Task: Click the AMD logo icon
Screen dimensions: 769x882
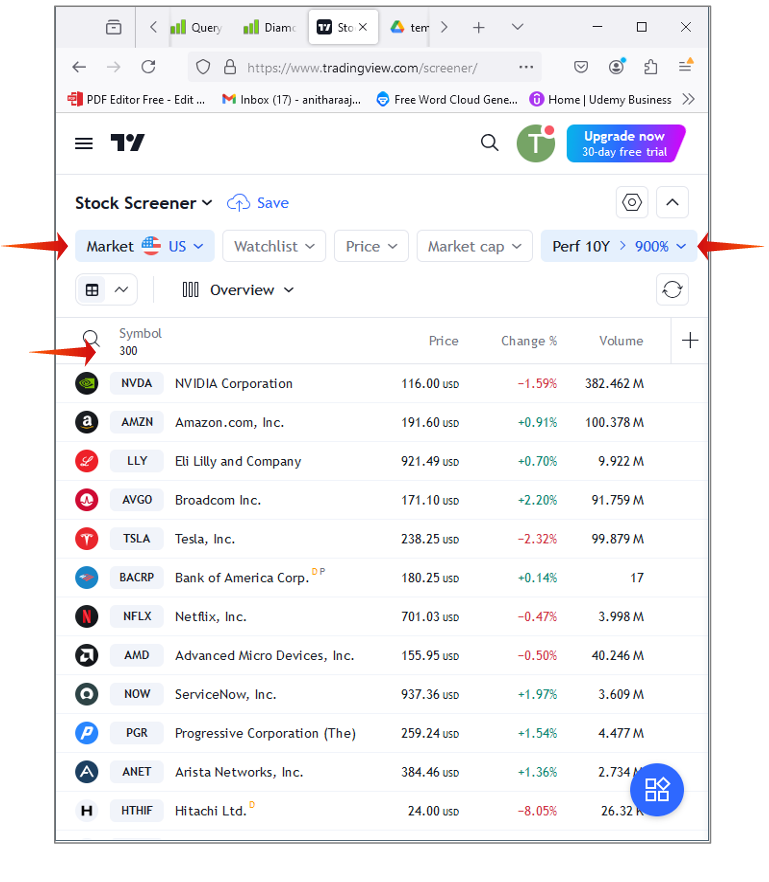Action: pos(87,655)
